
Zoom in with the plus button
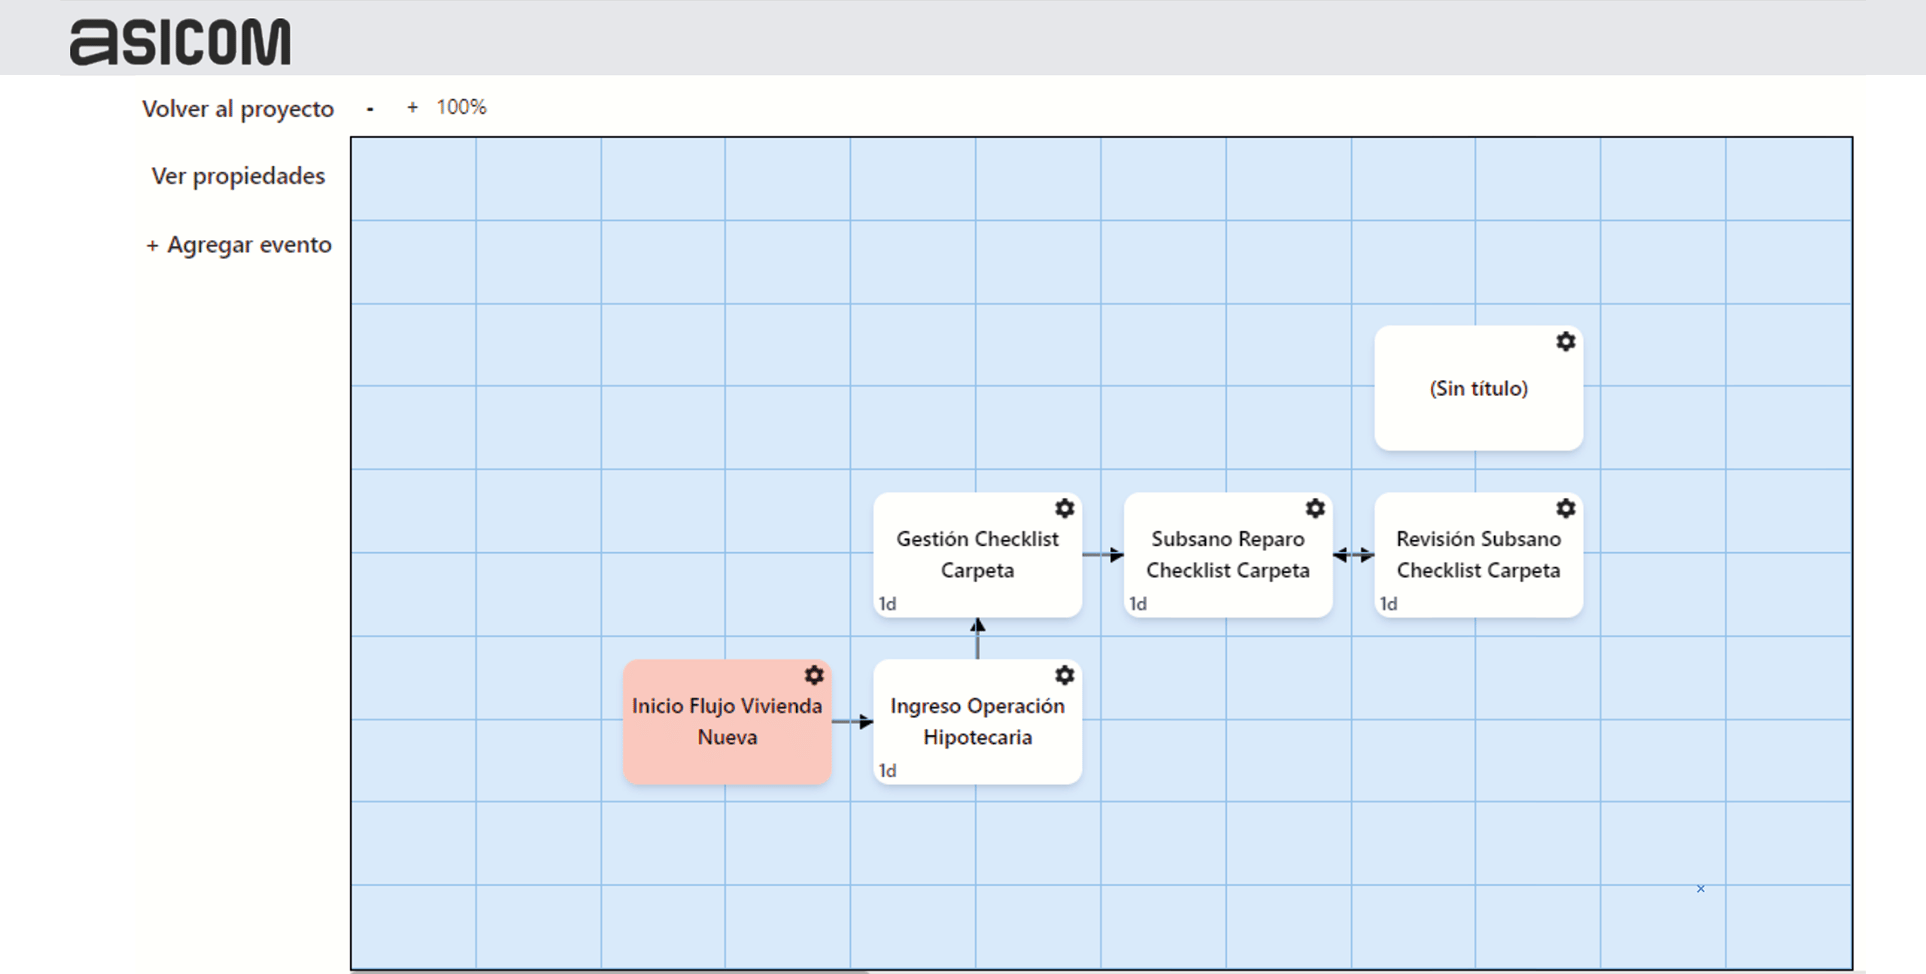(x=412, y=107)
